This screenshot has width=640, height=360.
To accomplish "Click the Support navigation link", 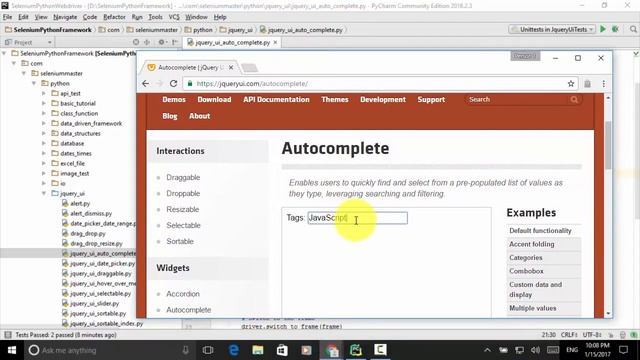I will (431, 100).
